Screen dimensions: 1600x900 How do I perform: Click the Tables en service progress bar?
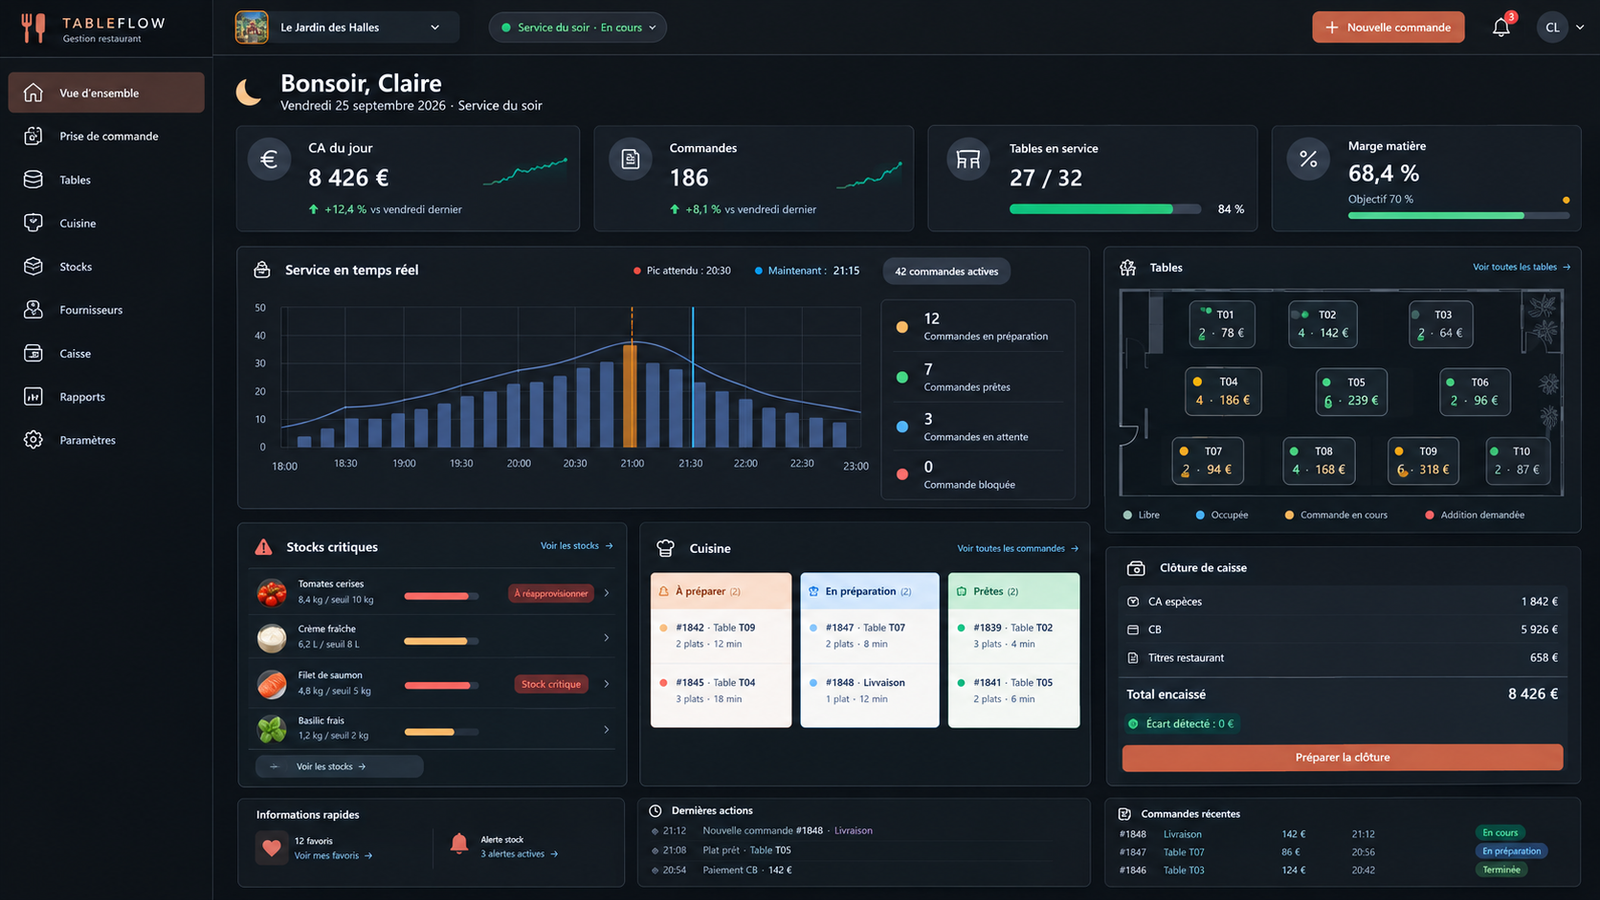1105,209
